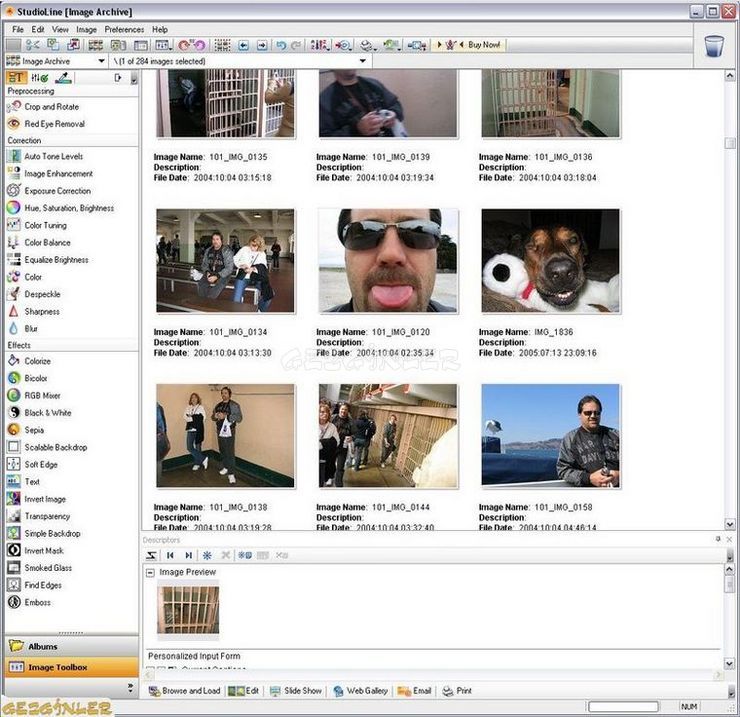
Task: Go to next image with right arrow icon
Action: coord(262,45)
